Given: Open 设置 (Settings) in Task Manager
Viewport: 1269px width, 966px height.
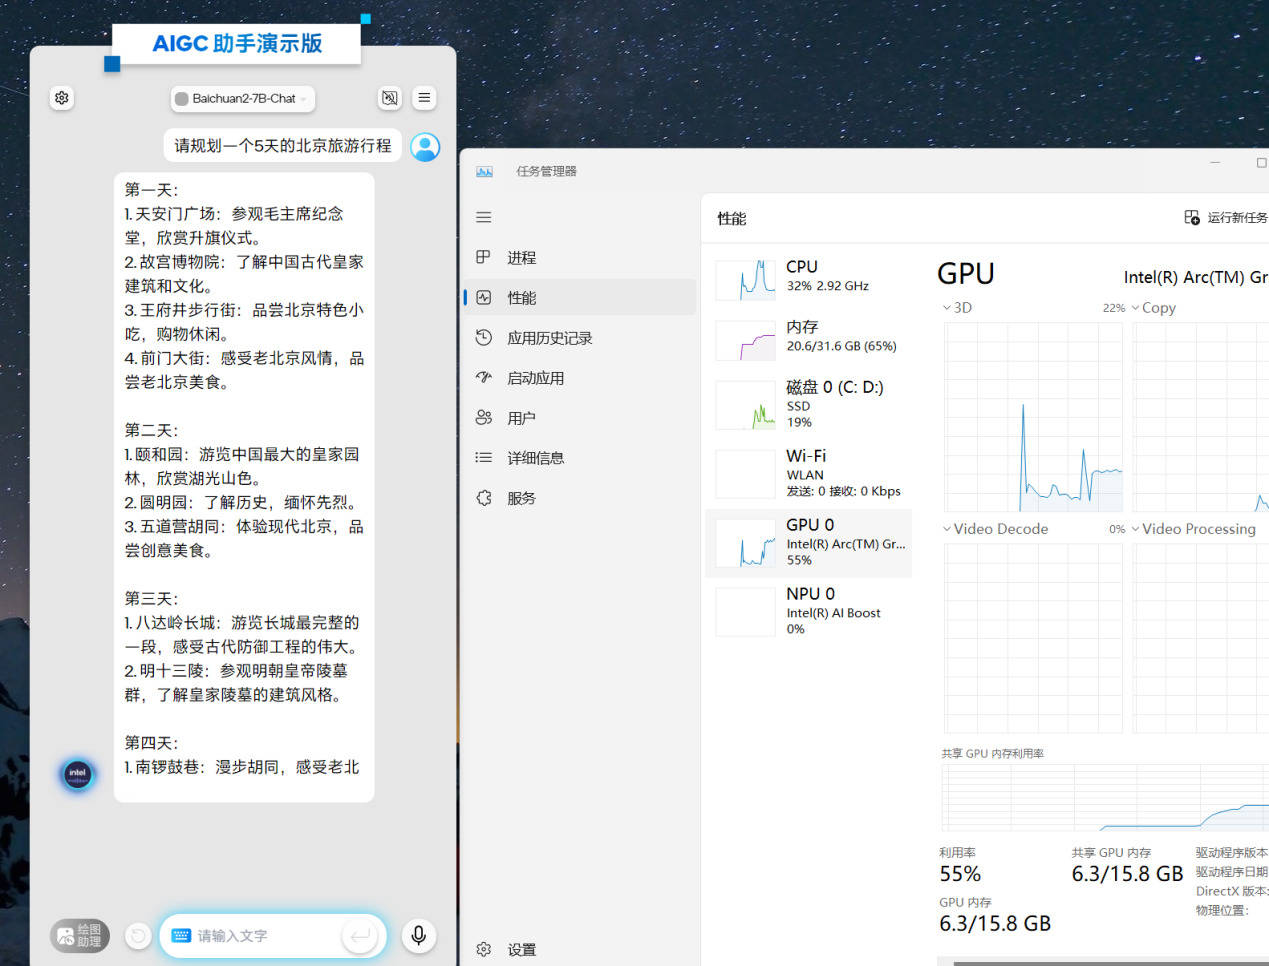Looking at the screenshot, I should pos(520,949).
